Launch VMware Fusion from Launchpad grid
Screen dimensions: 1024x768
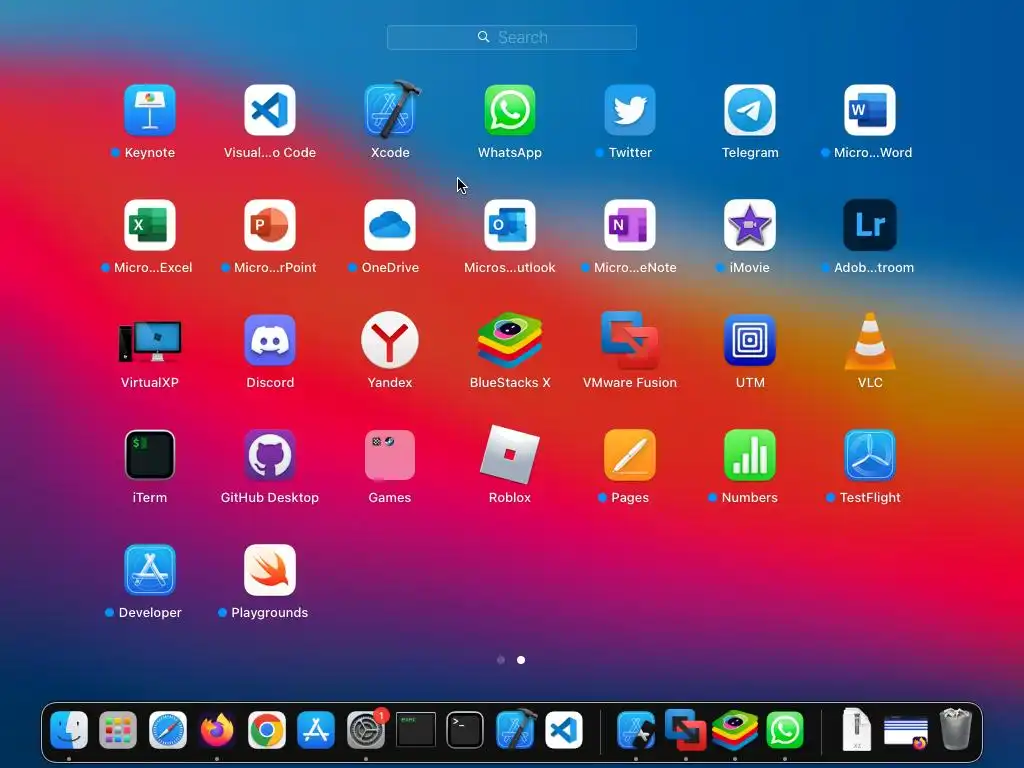click(x=630, y=340)
